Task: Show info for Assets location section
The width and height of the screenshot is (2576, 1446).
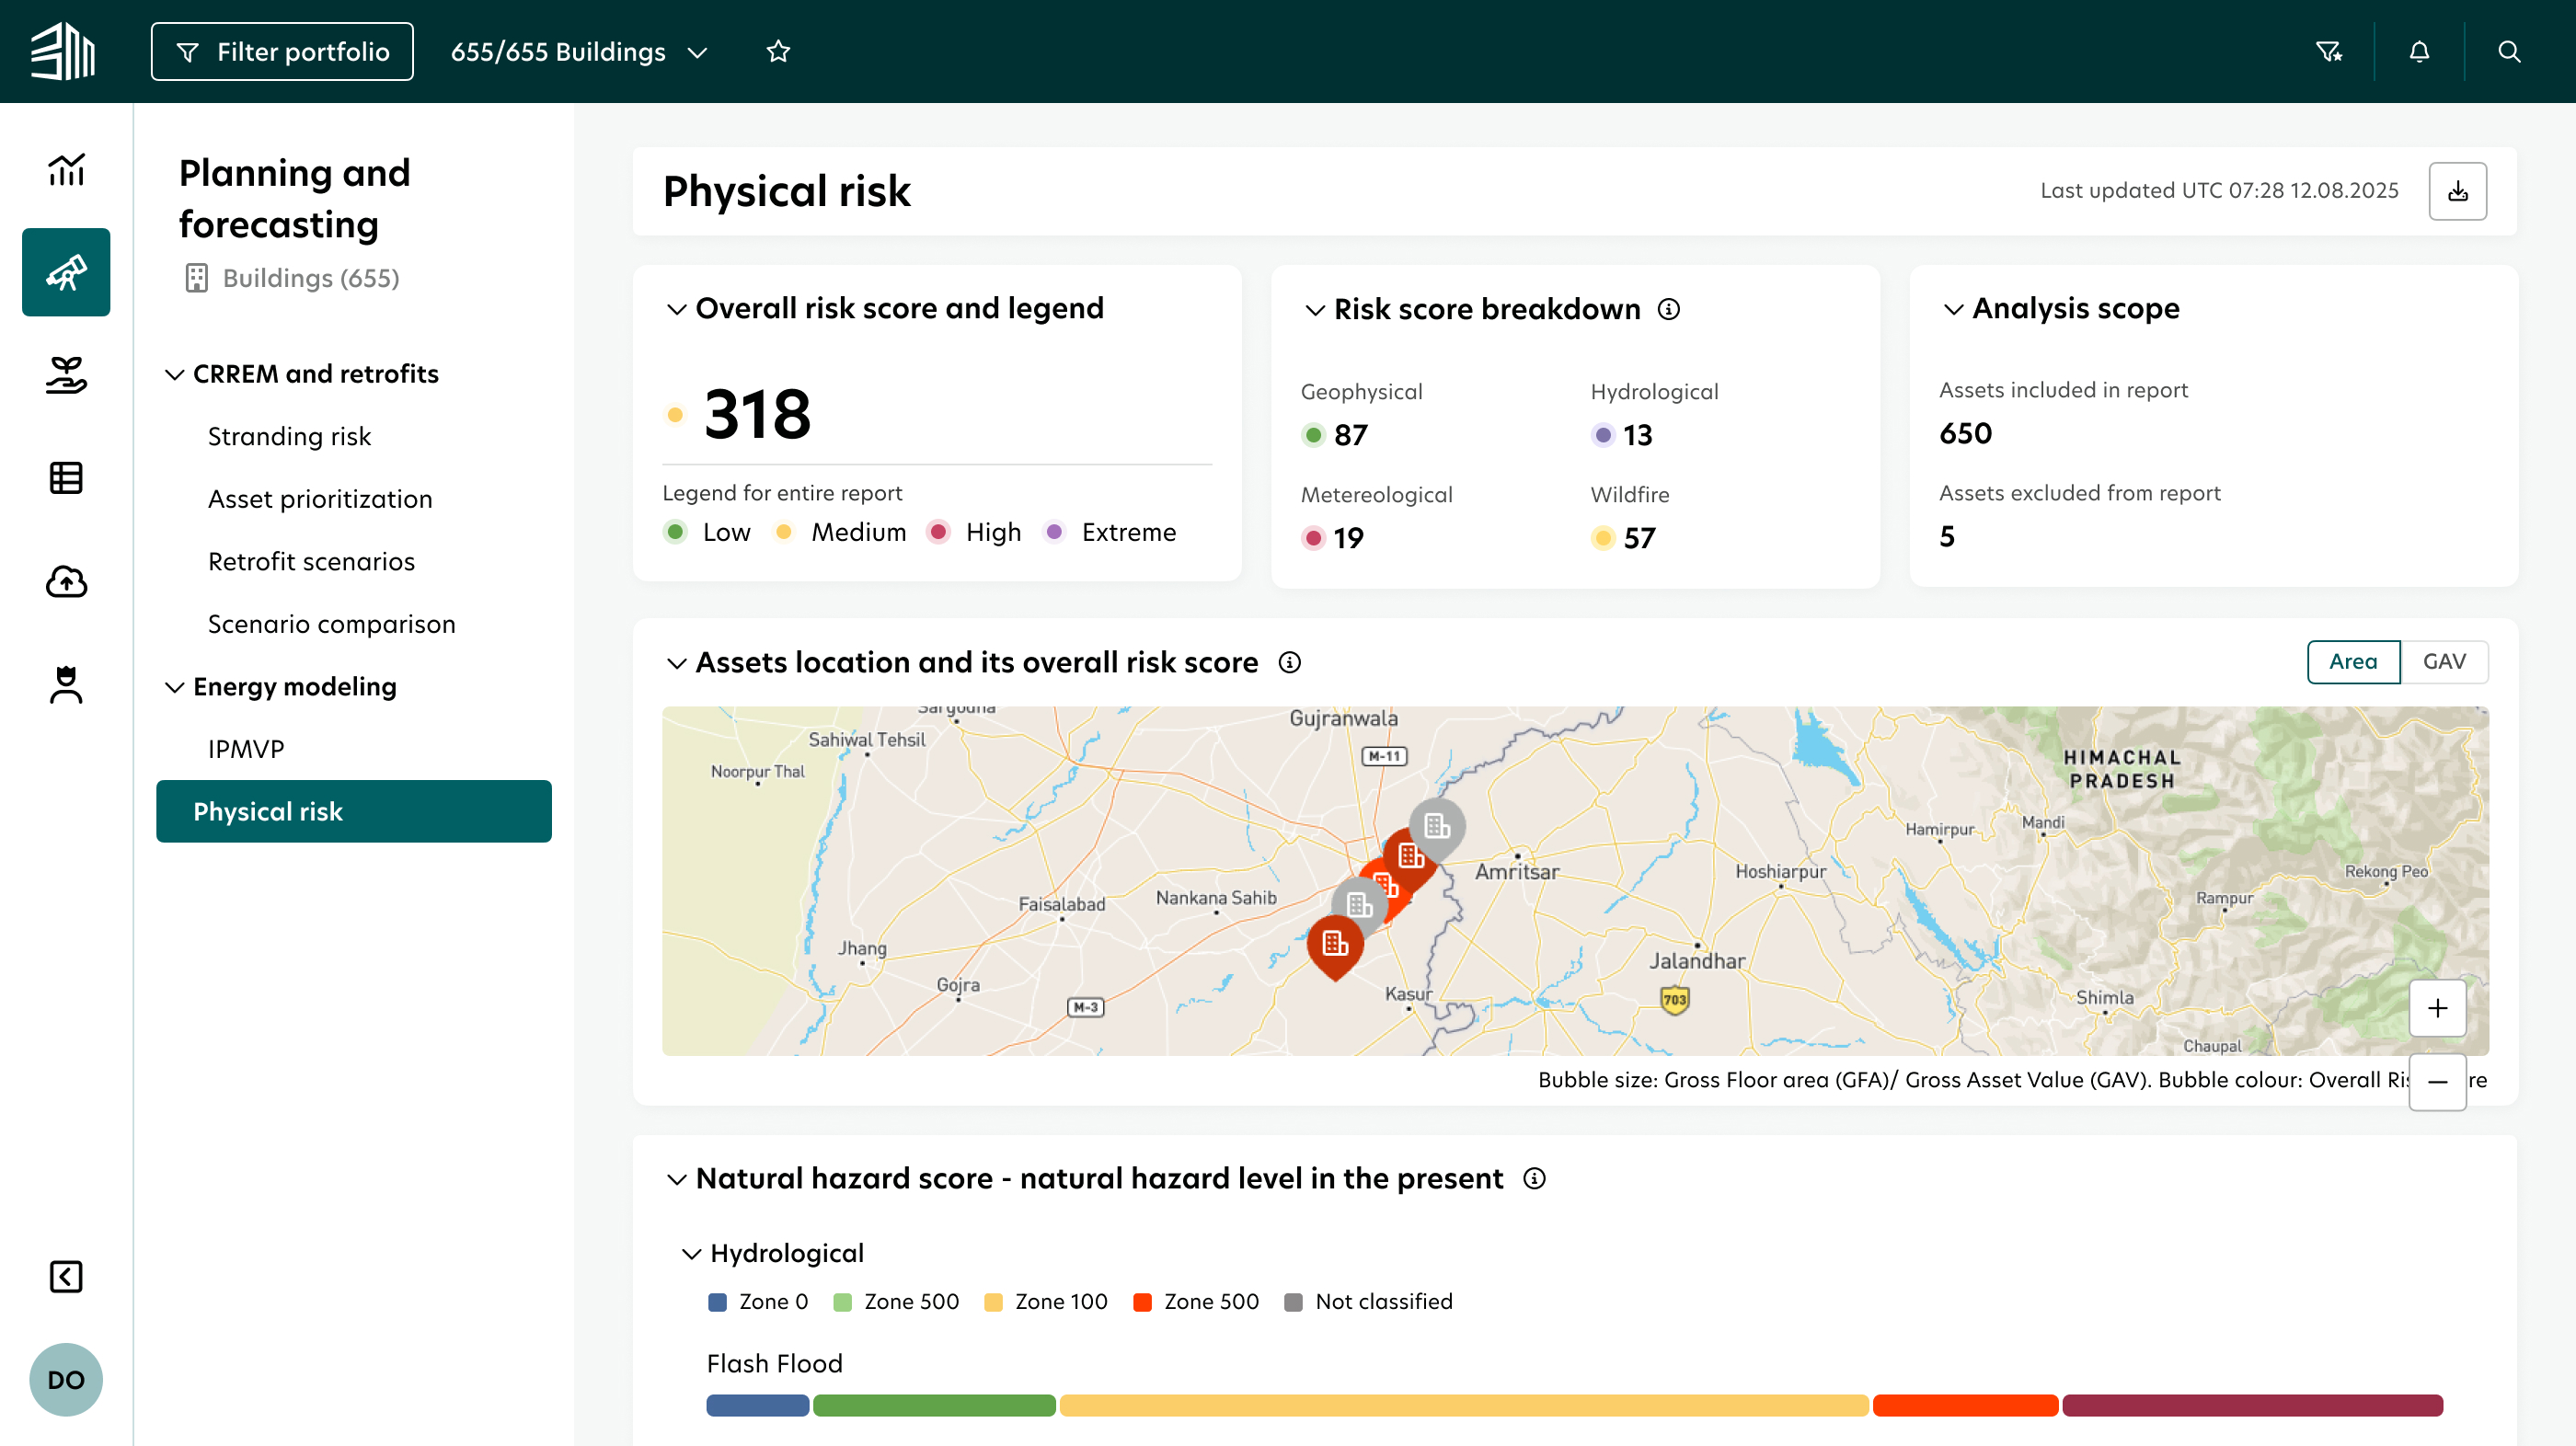Action: (1290, 662)
